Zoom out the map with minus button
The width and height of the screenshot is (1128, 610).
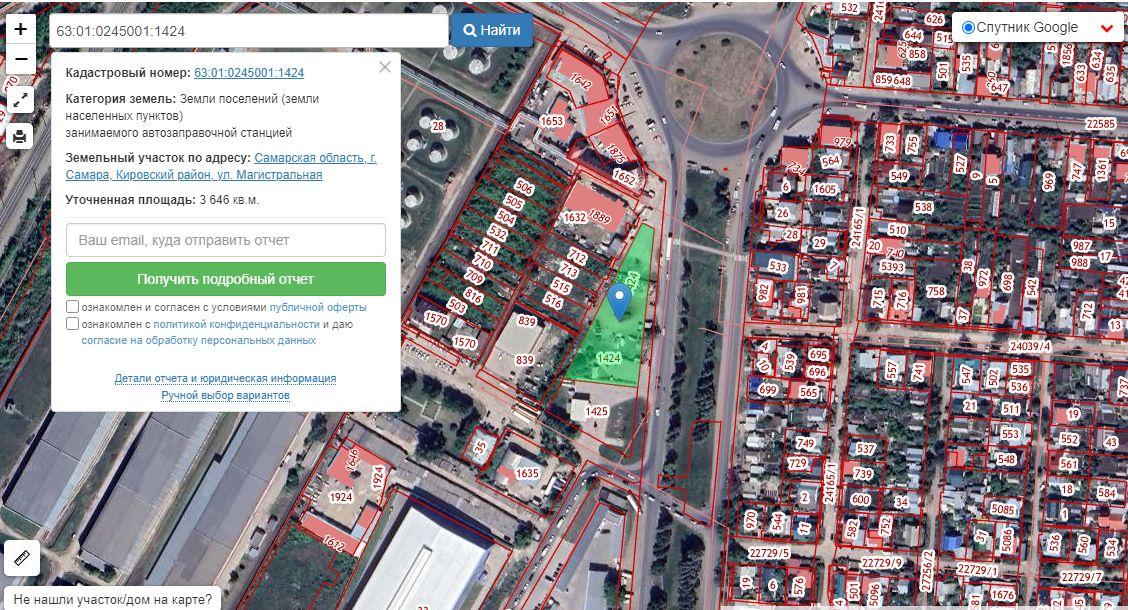pyautogui.click(x=20, y=59)
